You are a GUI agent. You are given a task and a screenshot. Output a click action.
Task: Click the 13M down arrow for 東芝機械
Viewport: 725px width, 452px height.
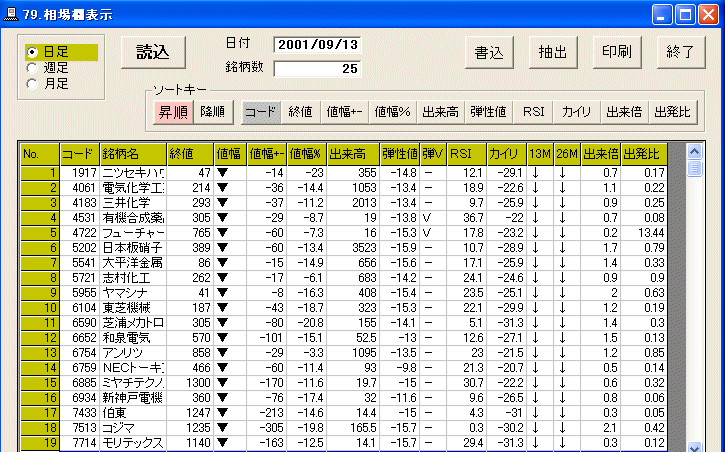pyautogui.click(x=535, y=308)
